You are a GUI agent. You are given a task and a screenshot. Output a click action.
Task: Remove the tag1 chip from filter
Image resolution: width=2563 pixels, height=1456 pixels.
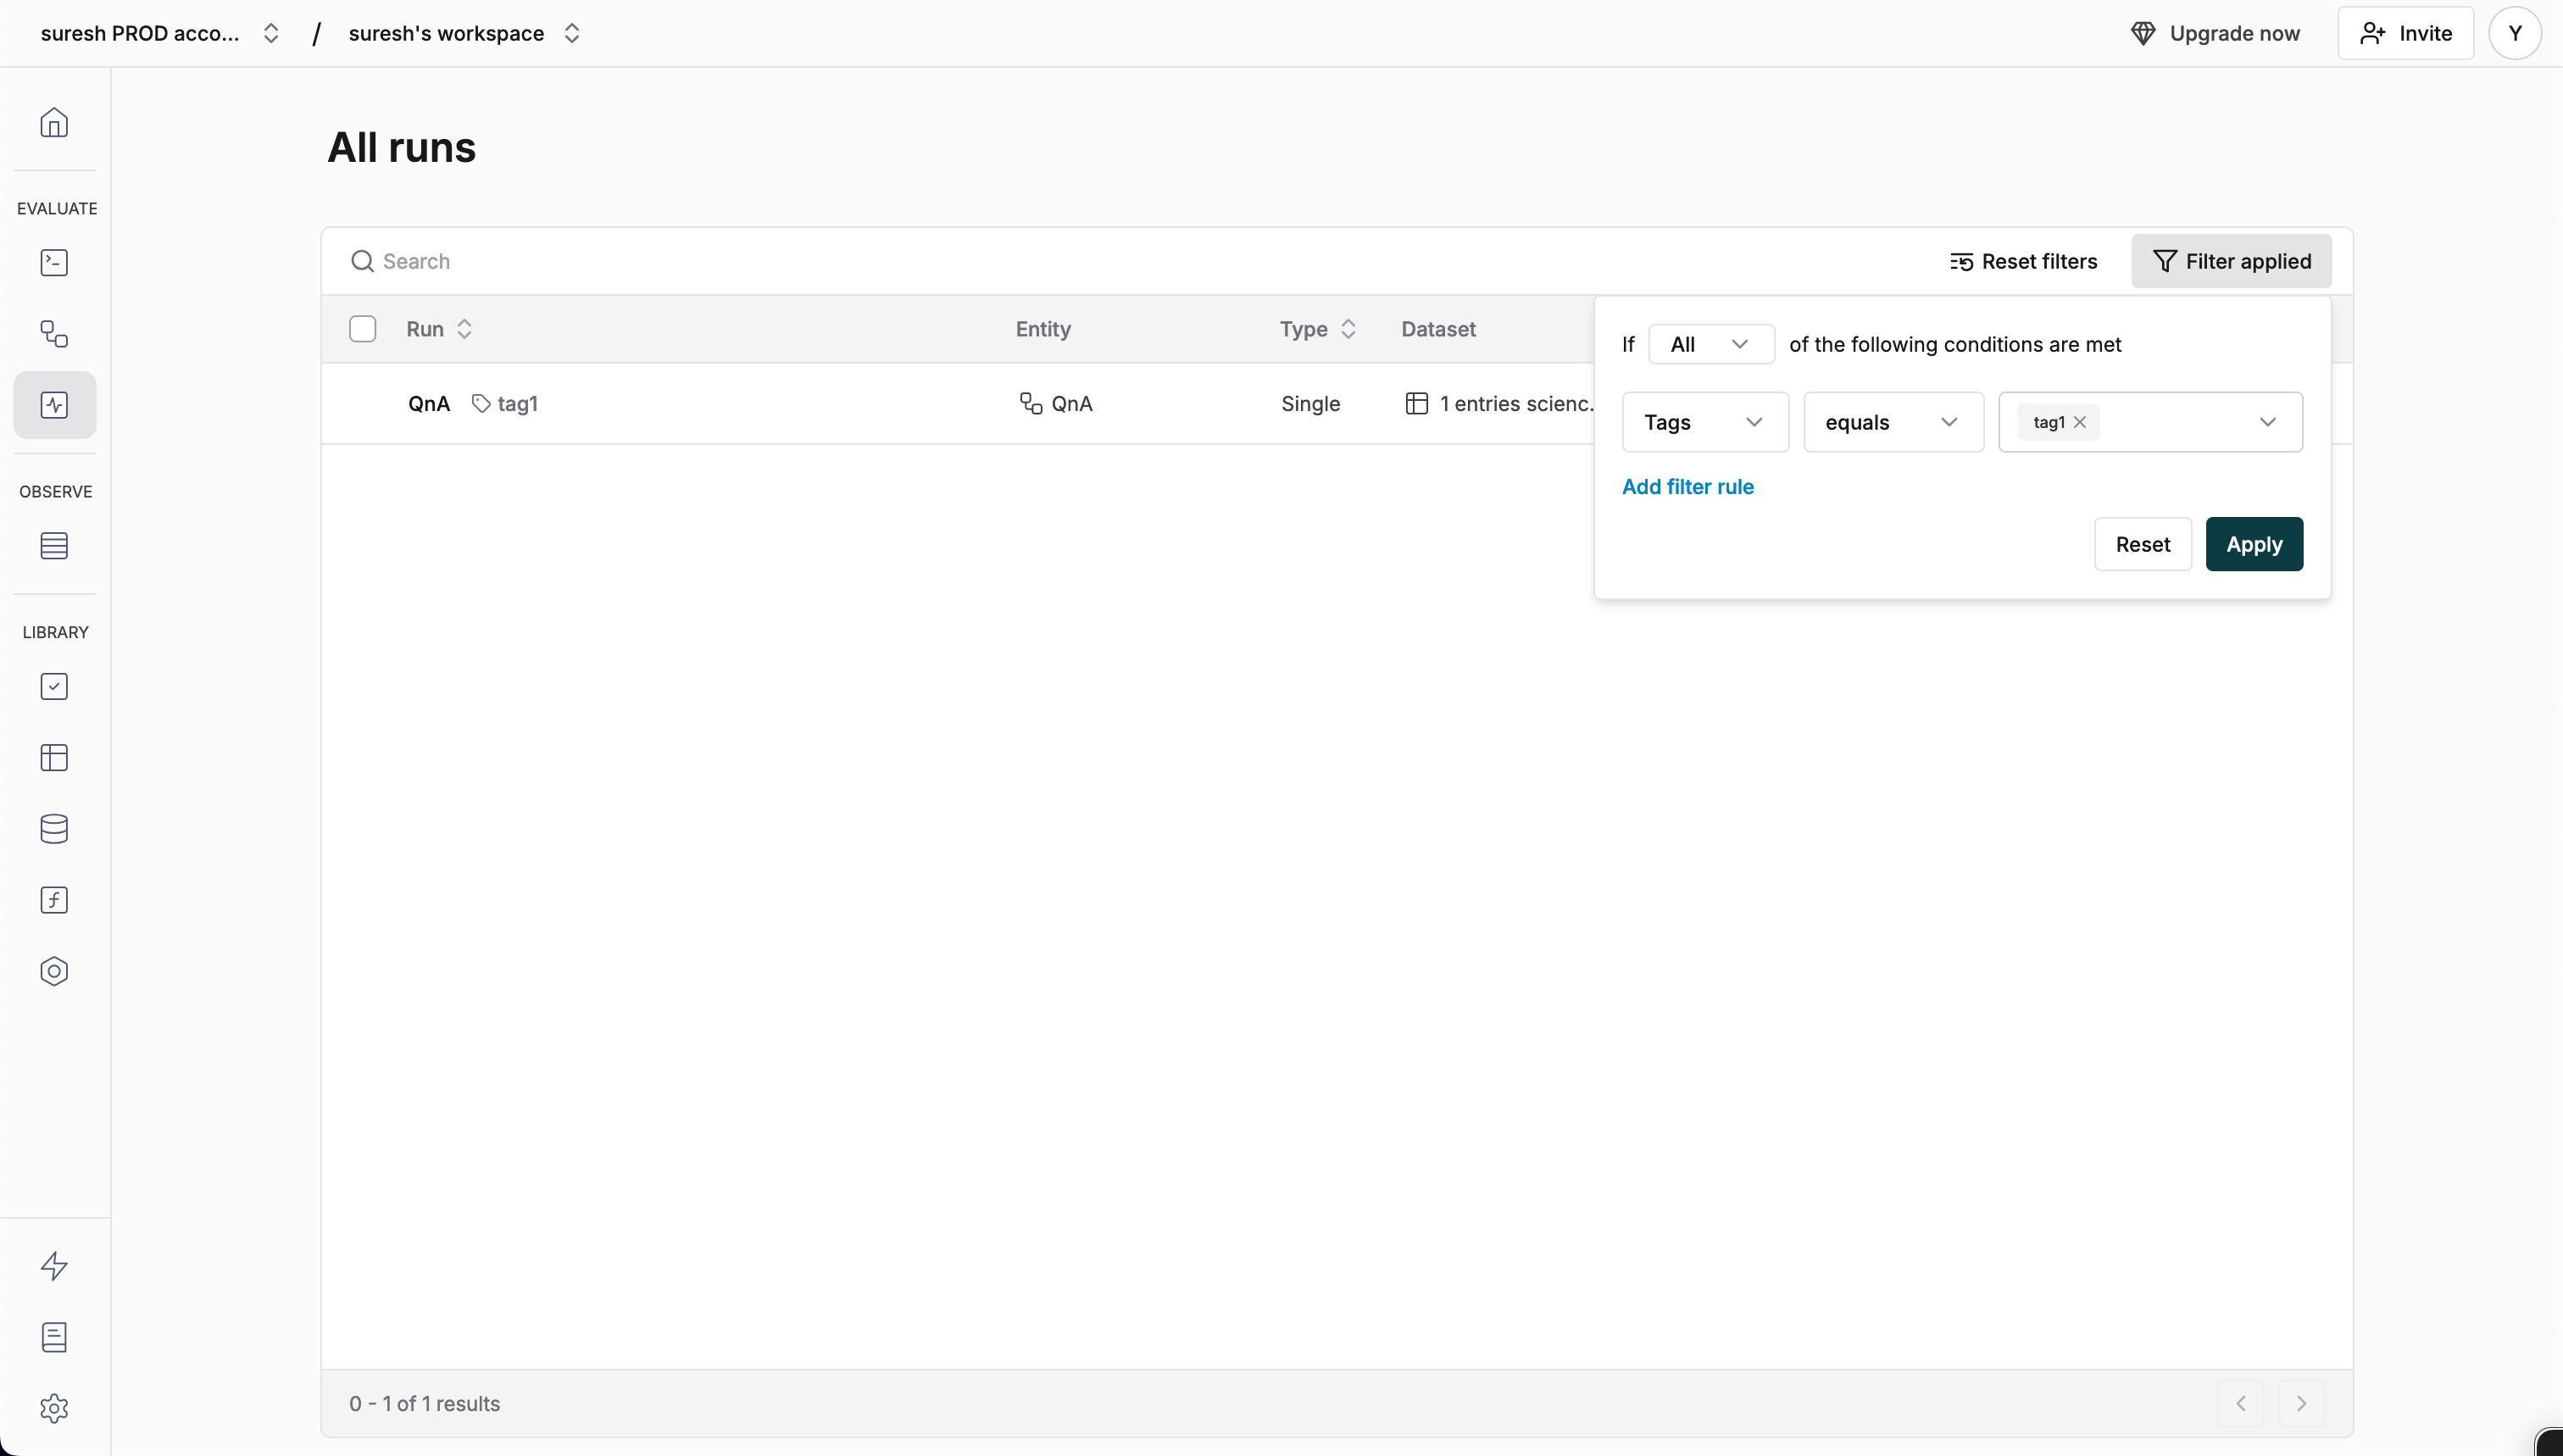2080,422
